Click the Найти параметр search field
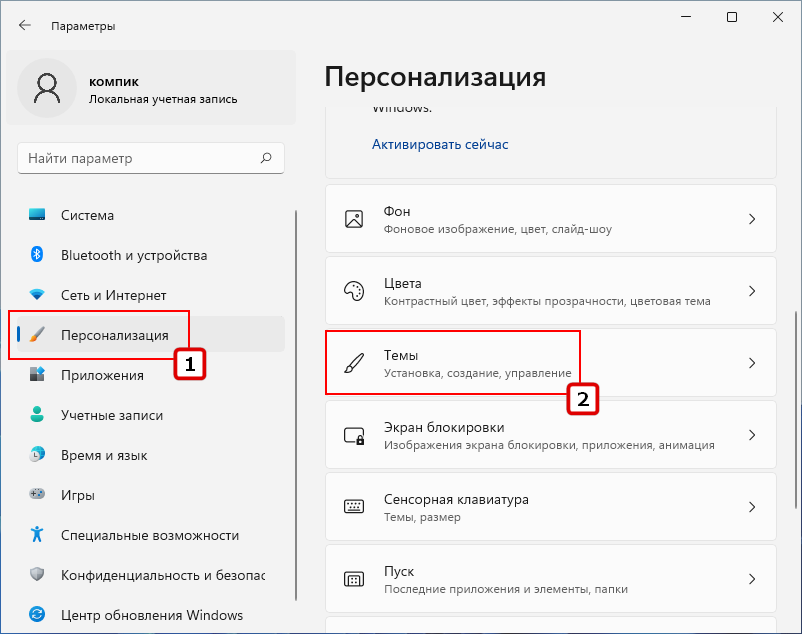 tap(151, 158)
